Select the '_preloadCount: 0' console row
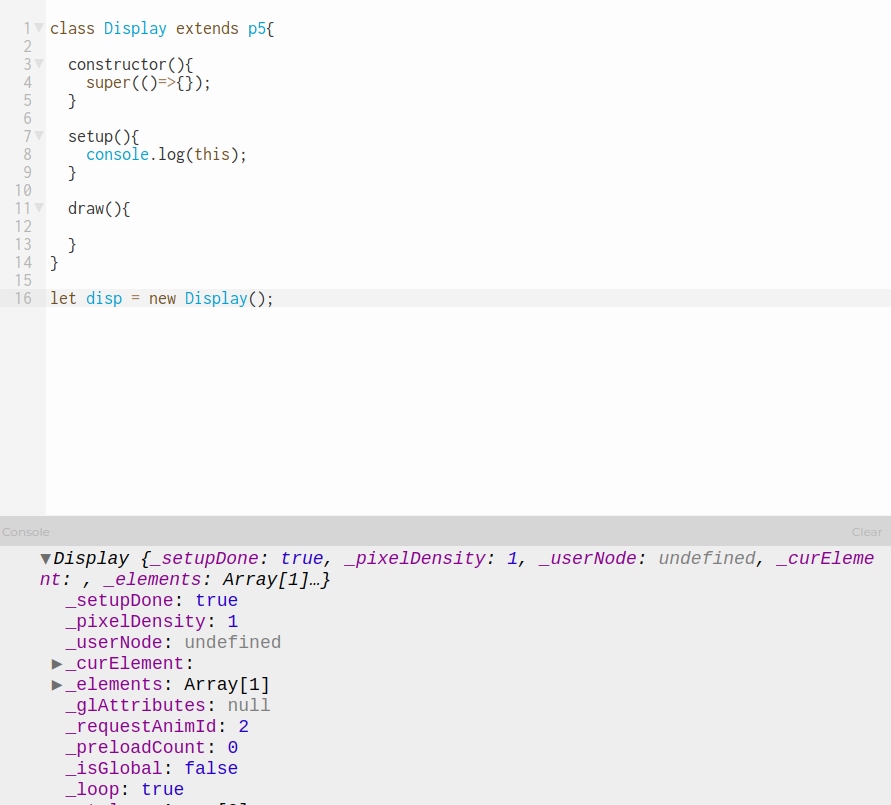 [x=152, y=748]
